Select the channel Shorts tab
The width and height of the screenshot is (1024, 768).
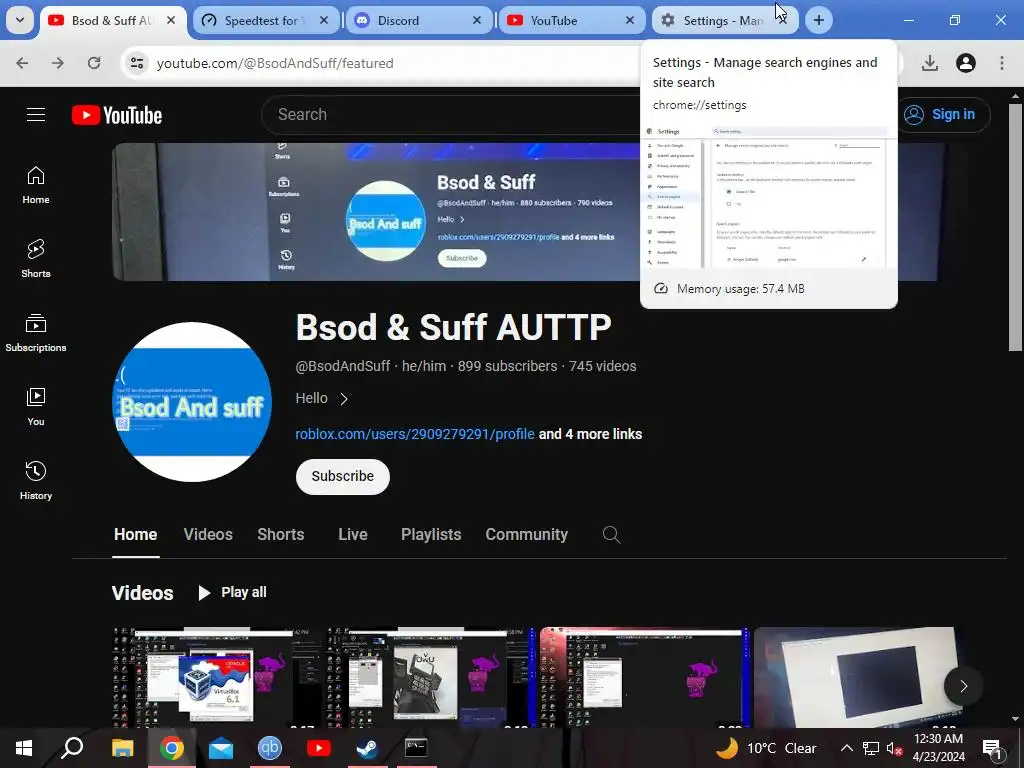pyautogui.click(x=281, y=534)
